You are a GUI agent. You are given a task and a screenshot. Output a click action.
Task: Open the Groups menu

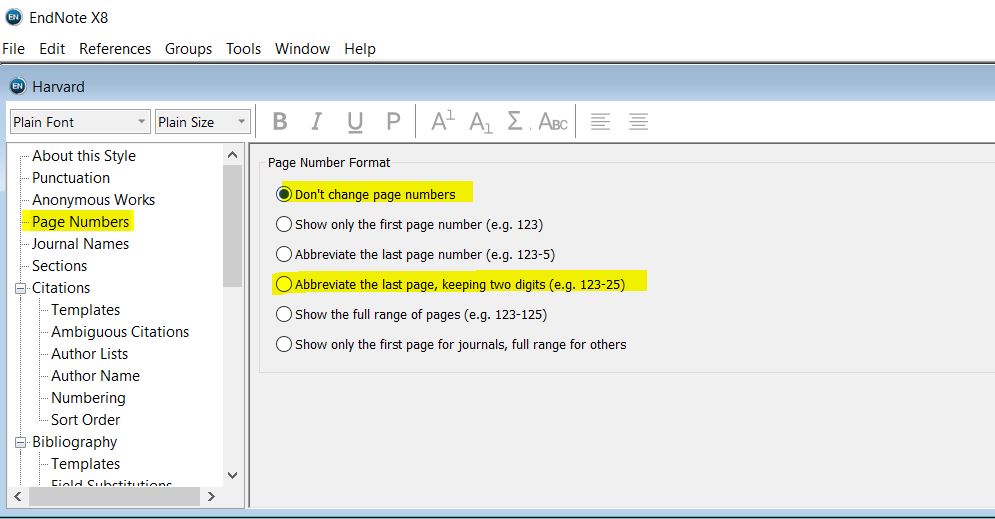click(188, 49)
